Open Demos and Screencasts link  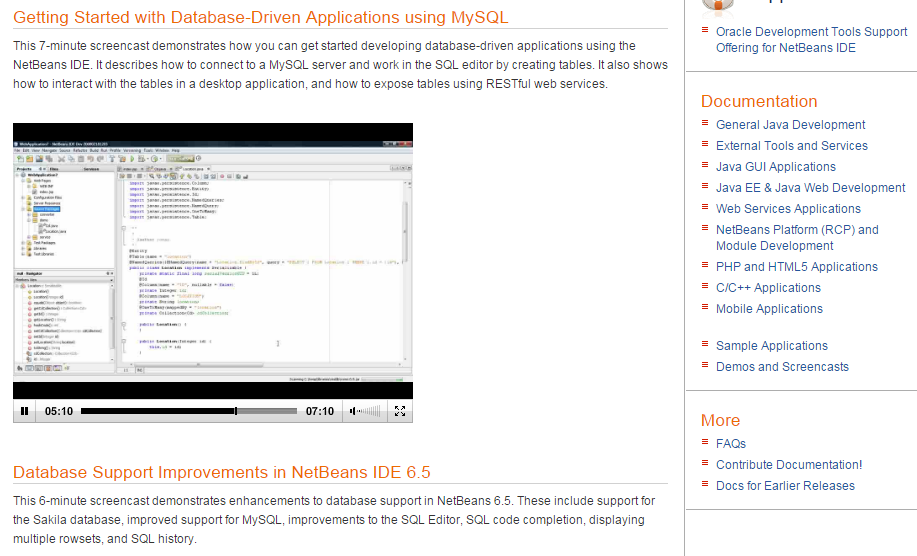tap(782, 367)
